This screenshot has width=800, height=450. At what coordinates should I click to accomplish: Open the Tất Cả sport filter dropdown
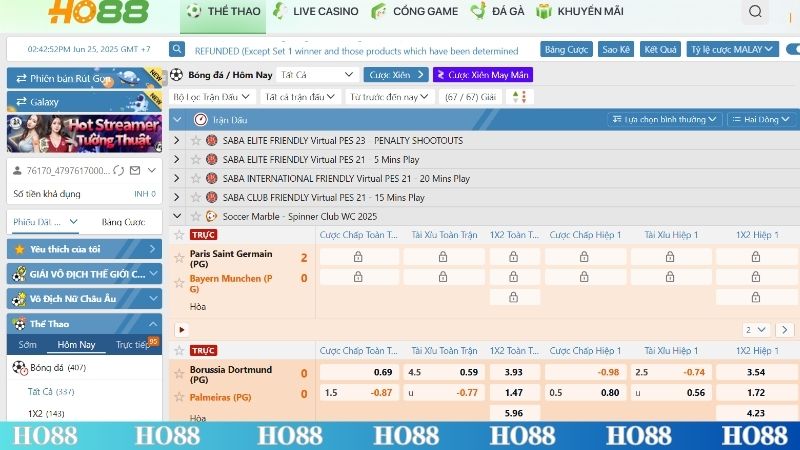(317, 74)
